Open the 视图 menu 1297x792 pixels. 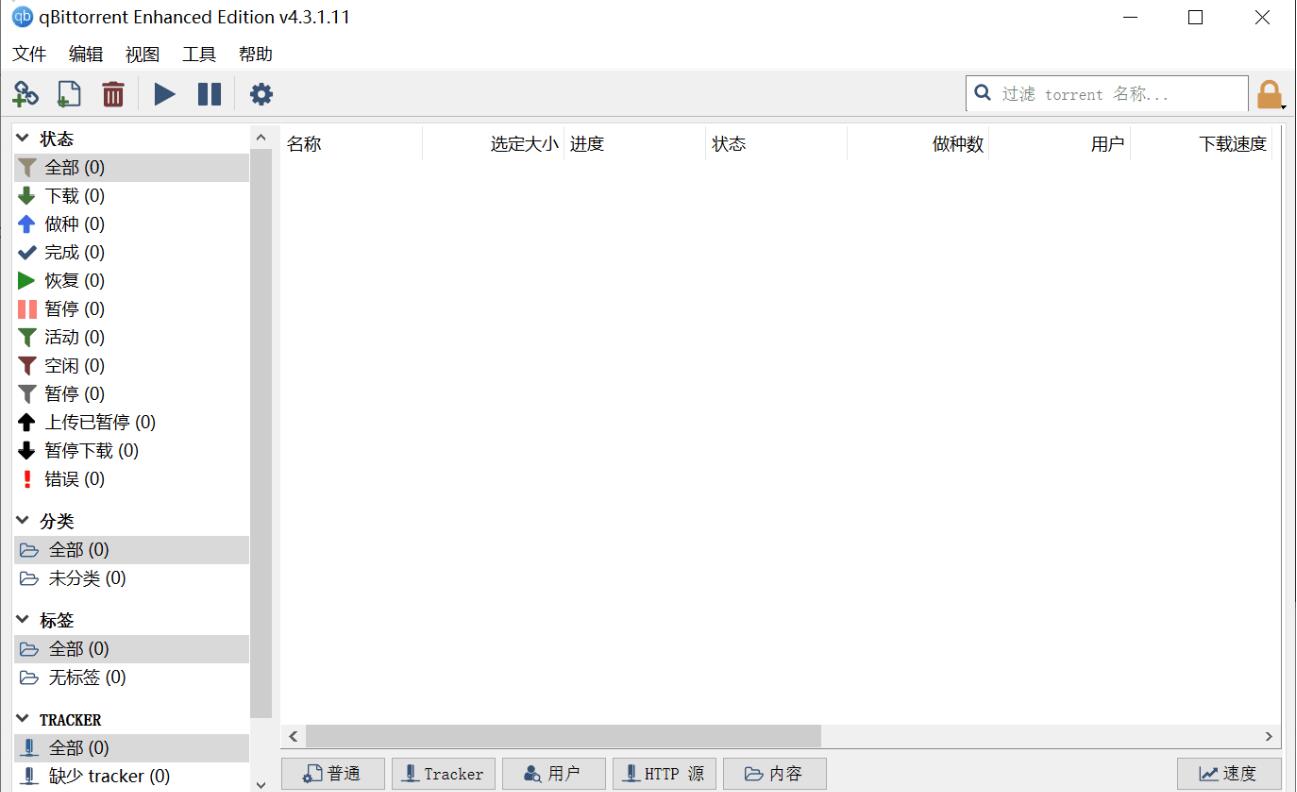click(x=142, y=54)
